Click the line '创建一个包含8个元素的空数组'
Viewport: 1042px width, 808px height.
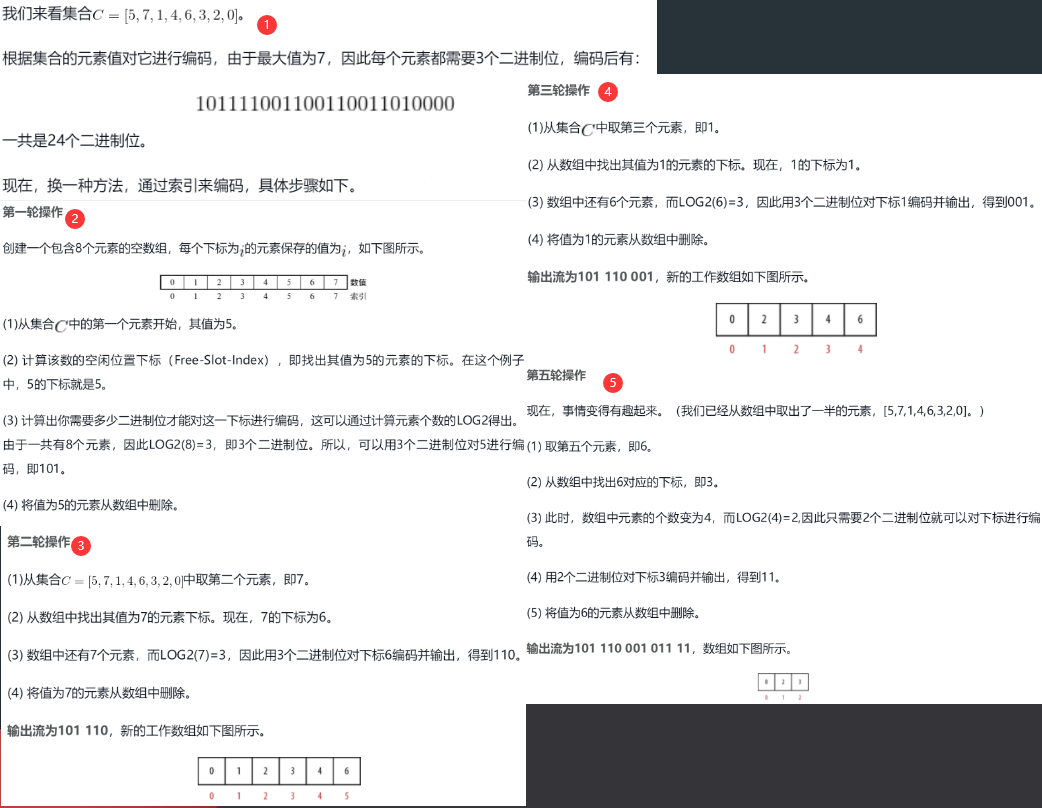click(x=213, y=249)
